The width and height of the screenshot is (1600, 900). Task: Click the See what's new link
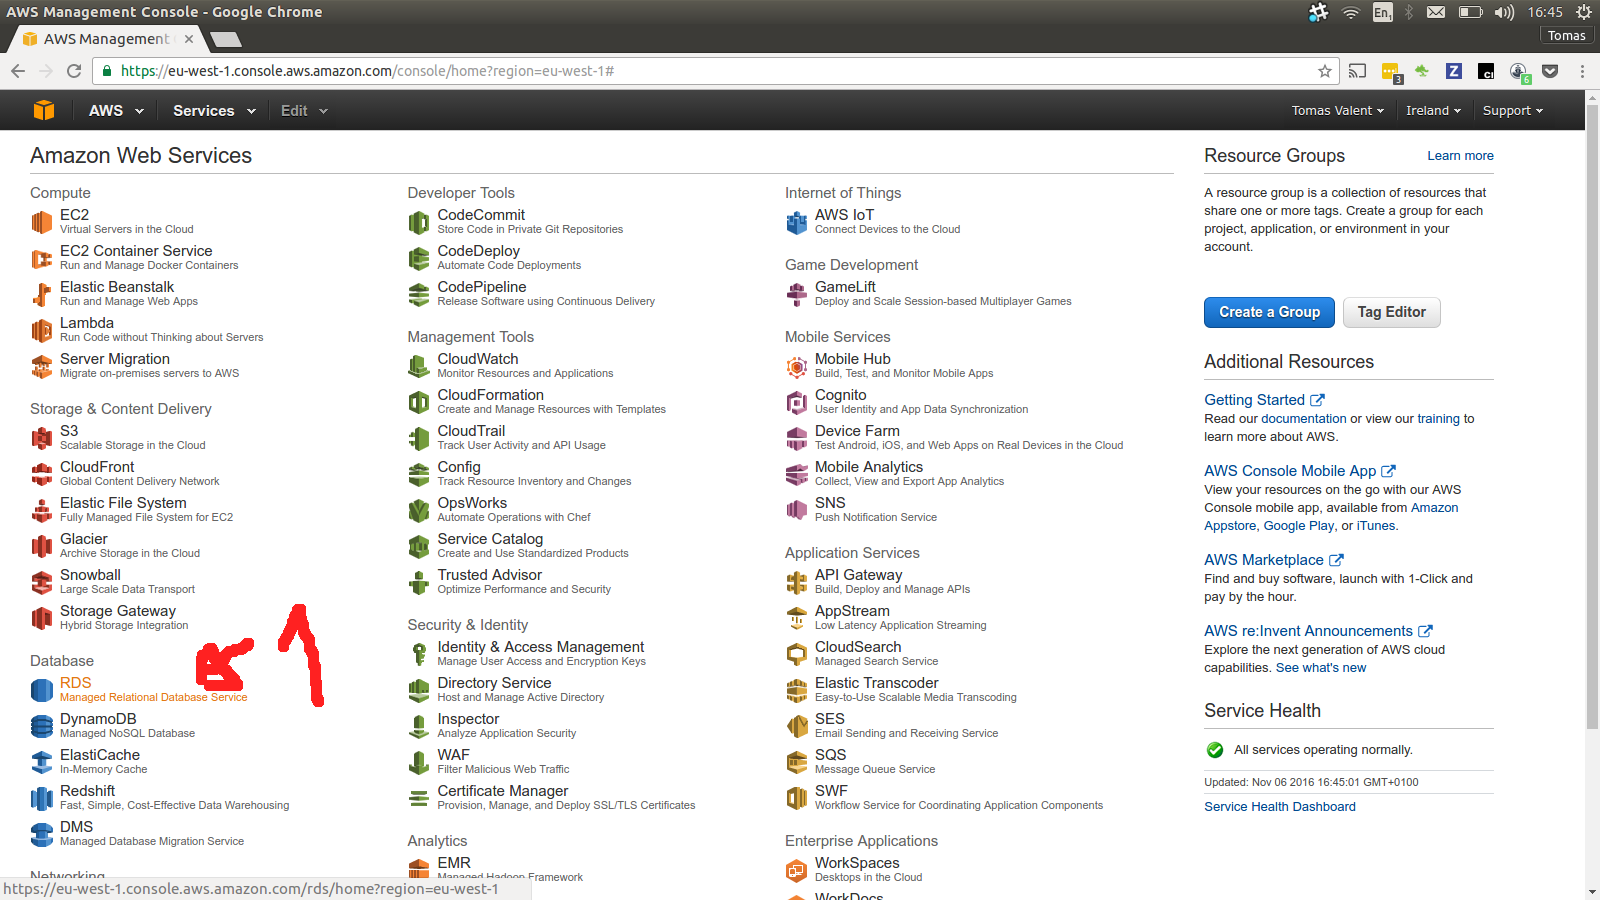(1321, 668)
